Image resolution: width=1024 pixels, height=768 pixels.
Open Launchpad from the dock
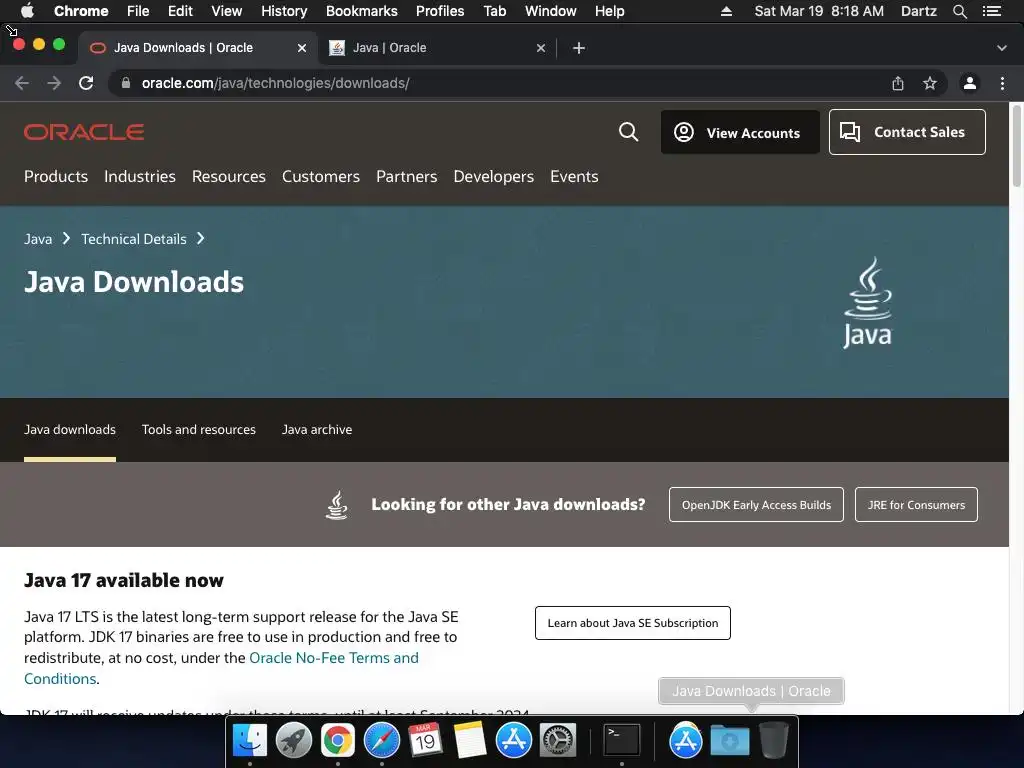pos(293,741)
